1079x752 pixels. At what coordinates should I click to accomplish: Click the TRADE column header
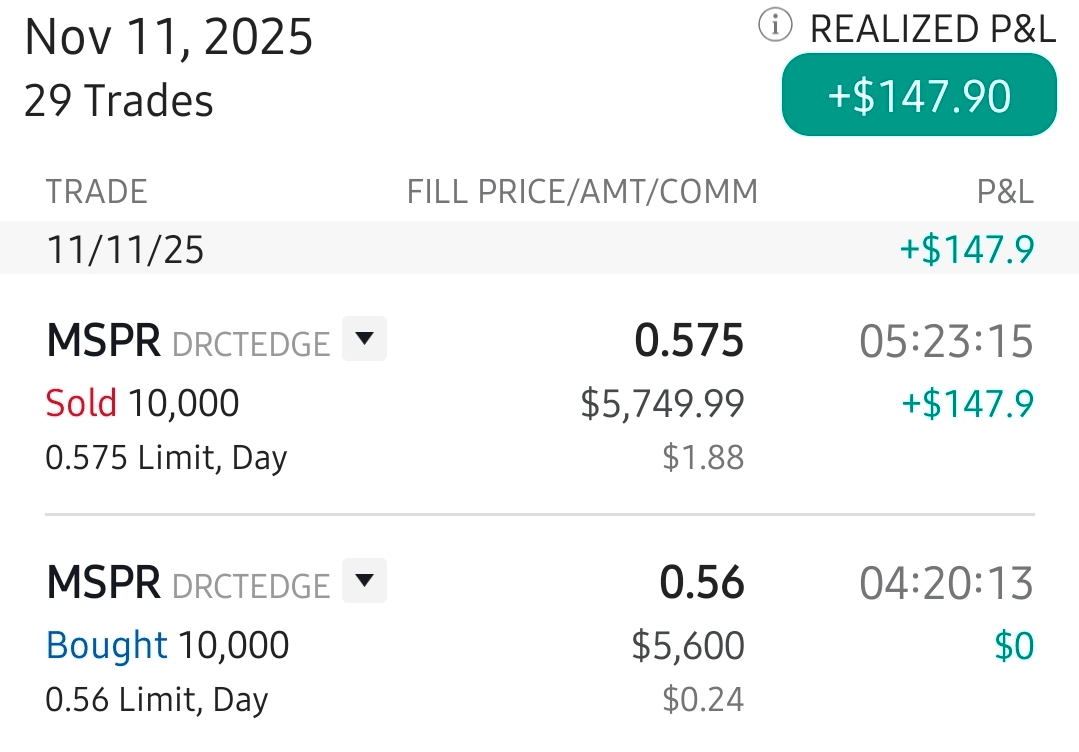[x=96, y=191]
